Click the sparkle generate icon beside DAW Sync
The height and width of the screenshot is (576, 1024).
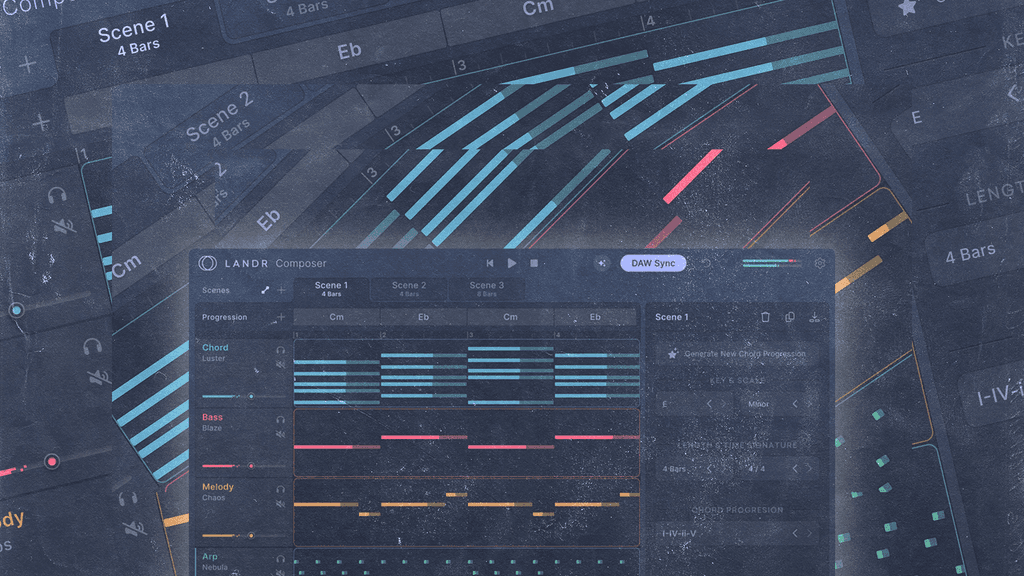[x=601, y=263]
